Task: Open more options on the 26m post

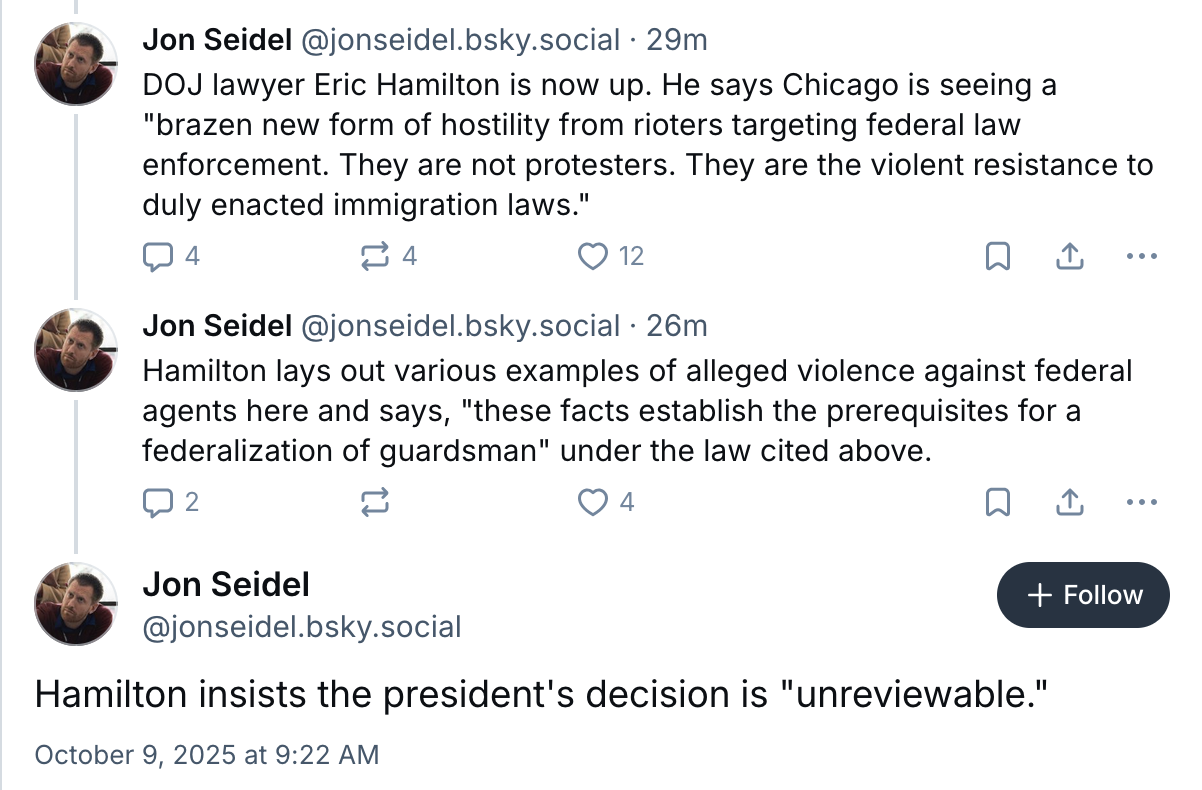Action: 1140,501
